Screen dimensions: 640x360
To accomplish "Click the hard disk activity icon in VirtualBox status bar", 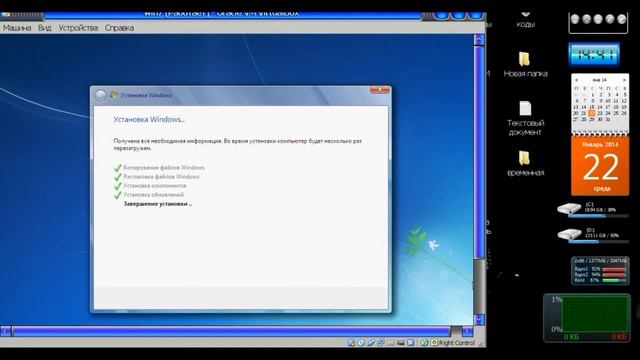I will coord(351,342).
